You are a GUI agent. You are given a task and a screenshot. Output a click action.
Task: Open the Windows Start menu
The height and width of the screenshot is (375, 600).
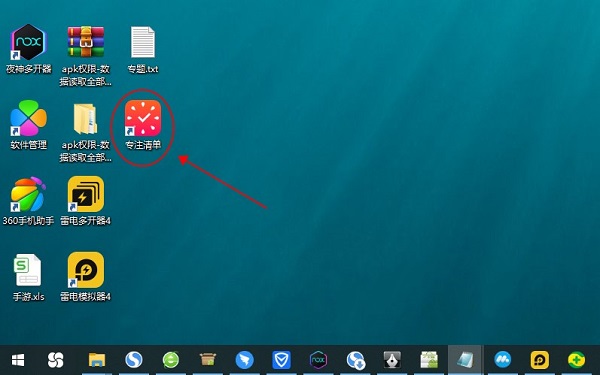point(18,360)
